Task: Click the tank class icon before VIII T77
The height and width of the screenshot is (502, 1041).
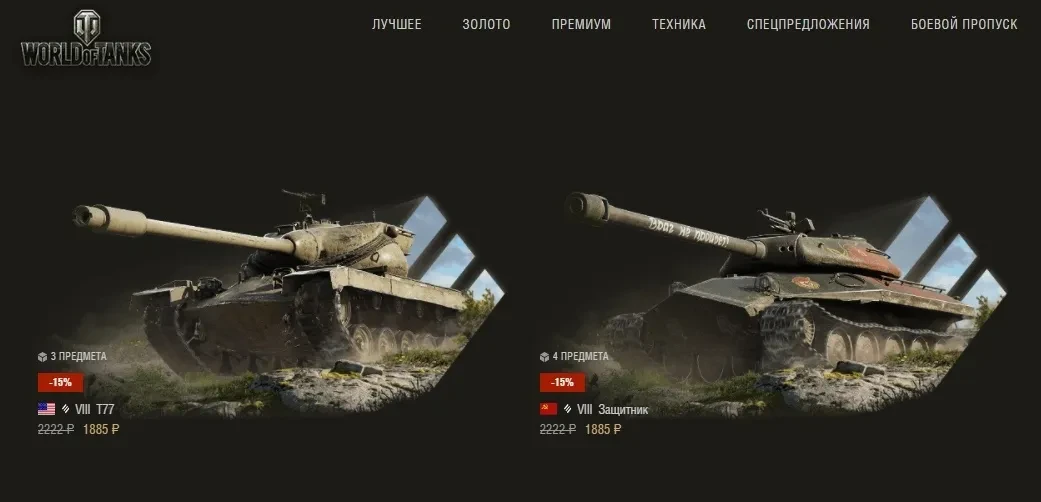Action: pyautogui.click(x=66, y=410)
